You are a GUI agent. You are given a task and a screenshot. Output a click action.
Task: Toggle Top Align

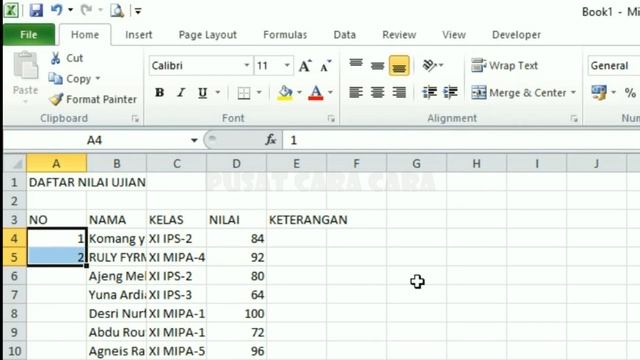(x=356, y=65)
